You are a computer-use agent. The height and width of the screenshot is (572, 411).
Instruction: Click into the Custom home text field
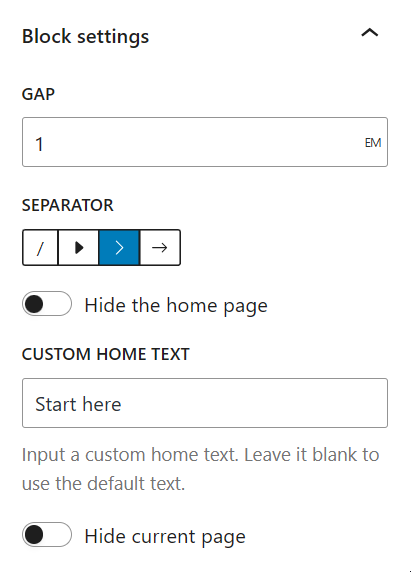tap(205, 403)
